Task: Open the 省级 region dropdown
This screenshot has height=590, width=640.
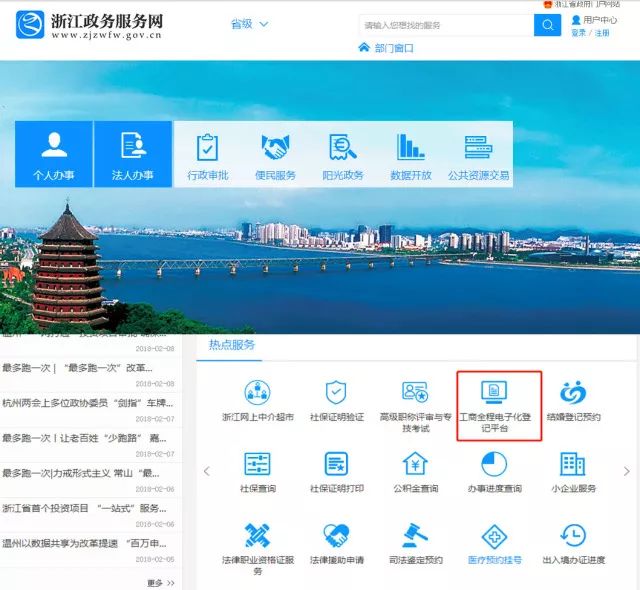Action: click(249, 24)
